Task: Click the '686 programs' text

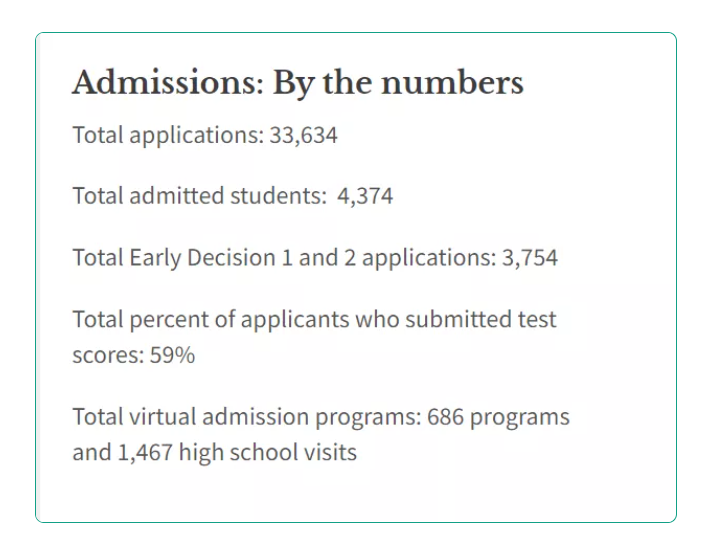Action: pyautogui.click(x=498, y=417)
